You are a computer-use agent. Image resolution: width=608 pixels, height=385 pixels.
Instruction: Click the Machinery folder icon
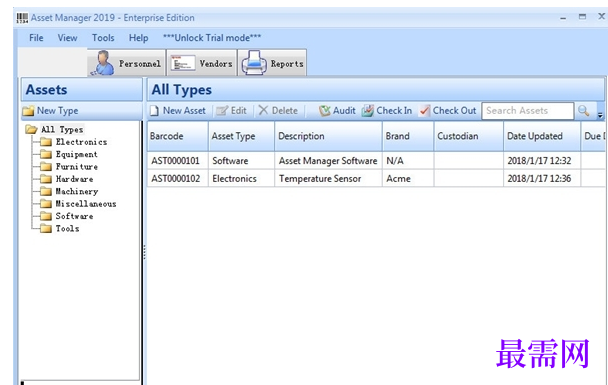coord(46,192)
